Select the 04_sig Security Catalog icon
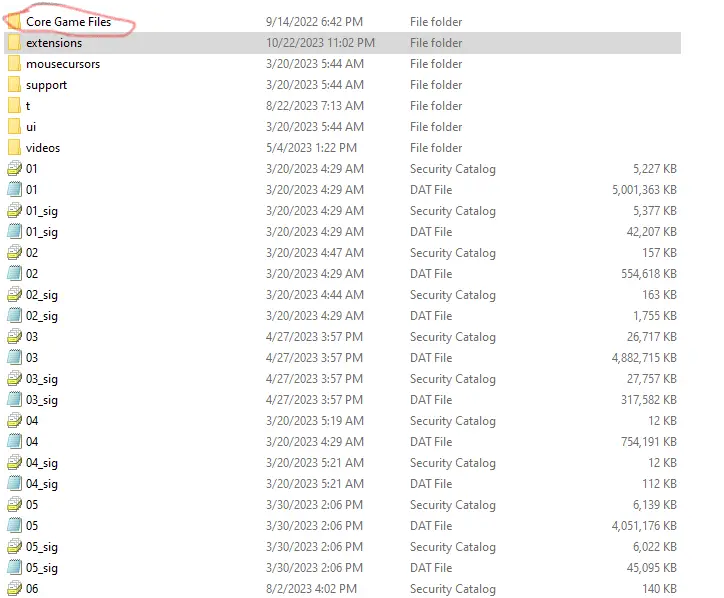724x598 pixels. 14,463
